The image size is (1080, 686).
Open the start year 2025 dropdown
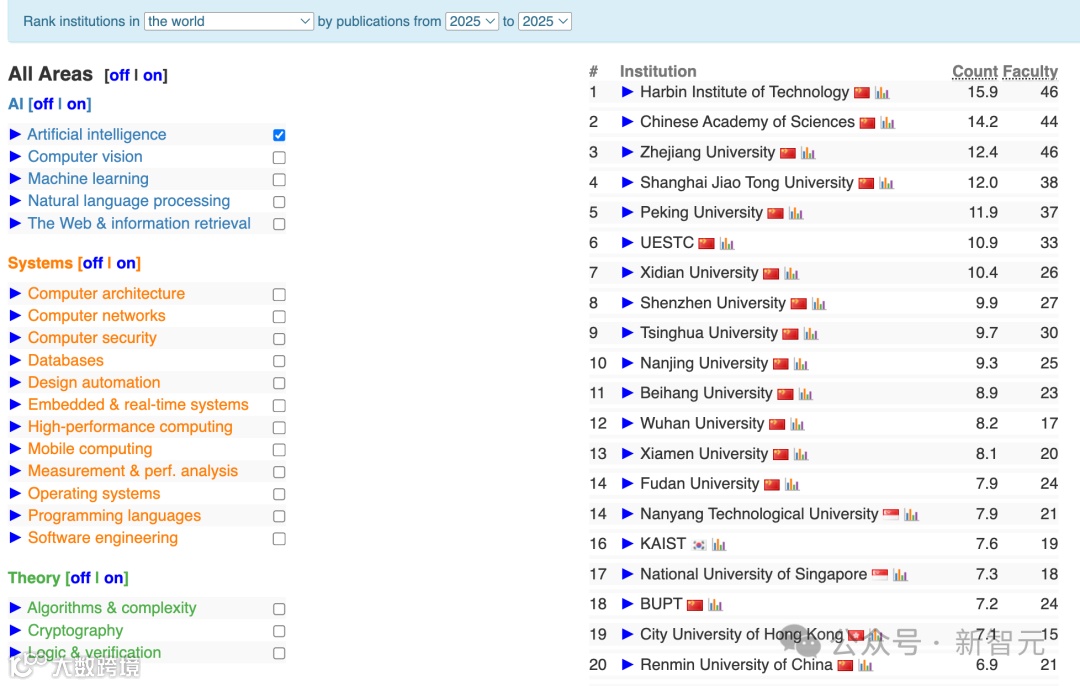(472, 21)
